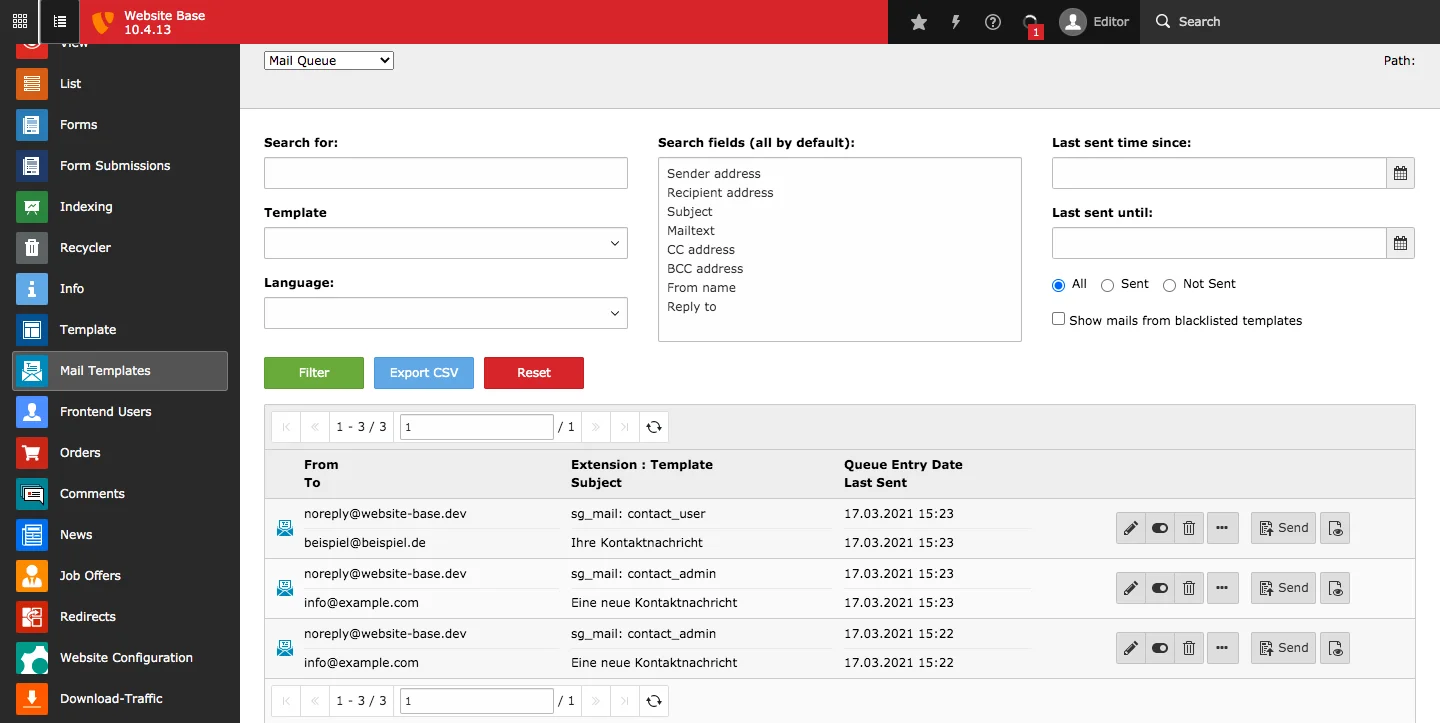Open the Mail Queue mode dropdown
The width and height of the screenshot is (1440, 723).
329,61
